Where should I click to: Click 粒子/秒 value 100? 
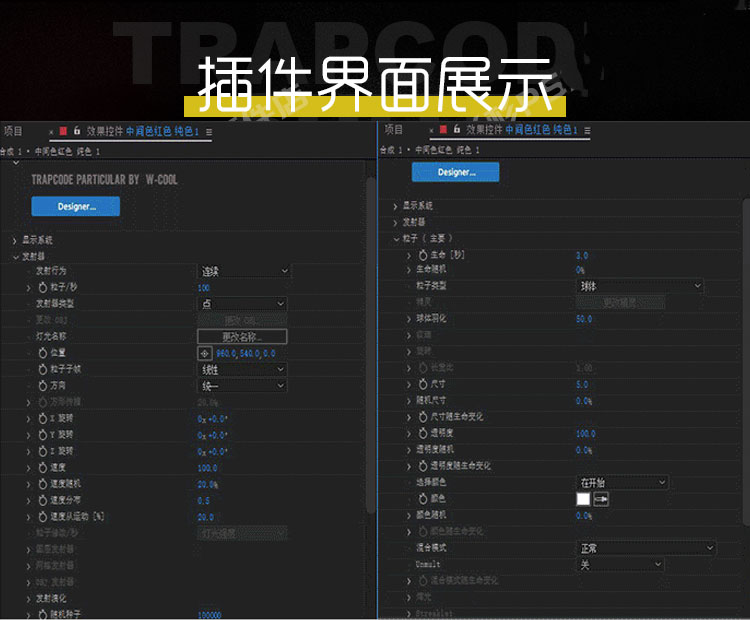point(204,288)
